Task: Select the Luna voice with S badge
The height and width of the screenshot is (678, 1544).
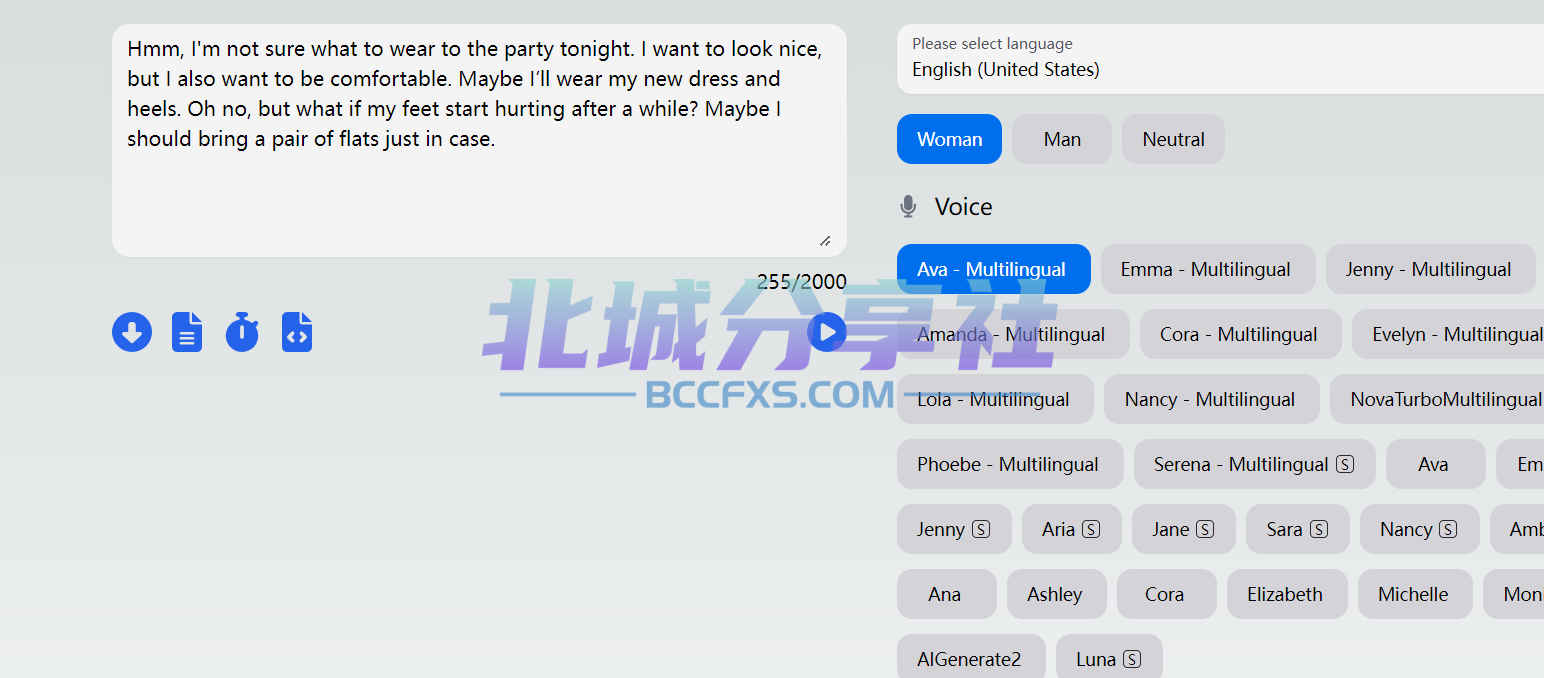Action: coord(1109,656)
